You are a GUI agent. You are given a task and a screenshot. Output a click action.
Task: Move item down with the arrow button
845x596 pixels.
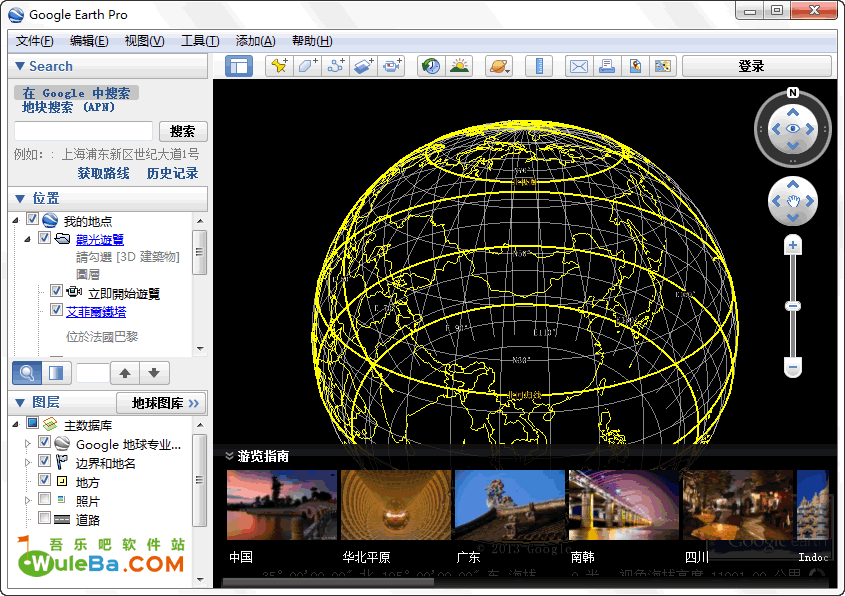(154, 372)
